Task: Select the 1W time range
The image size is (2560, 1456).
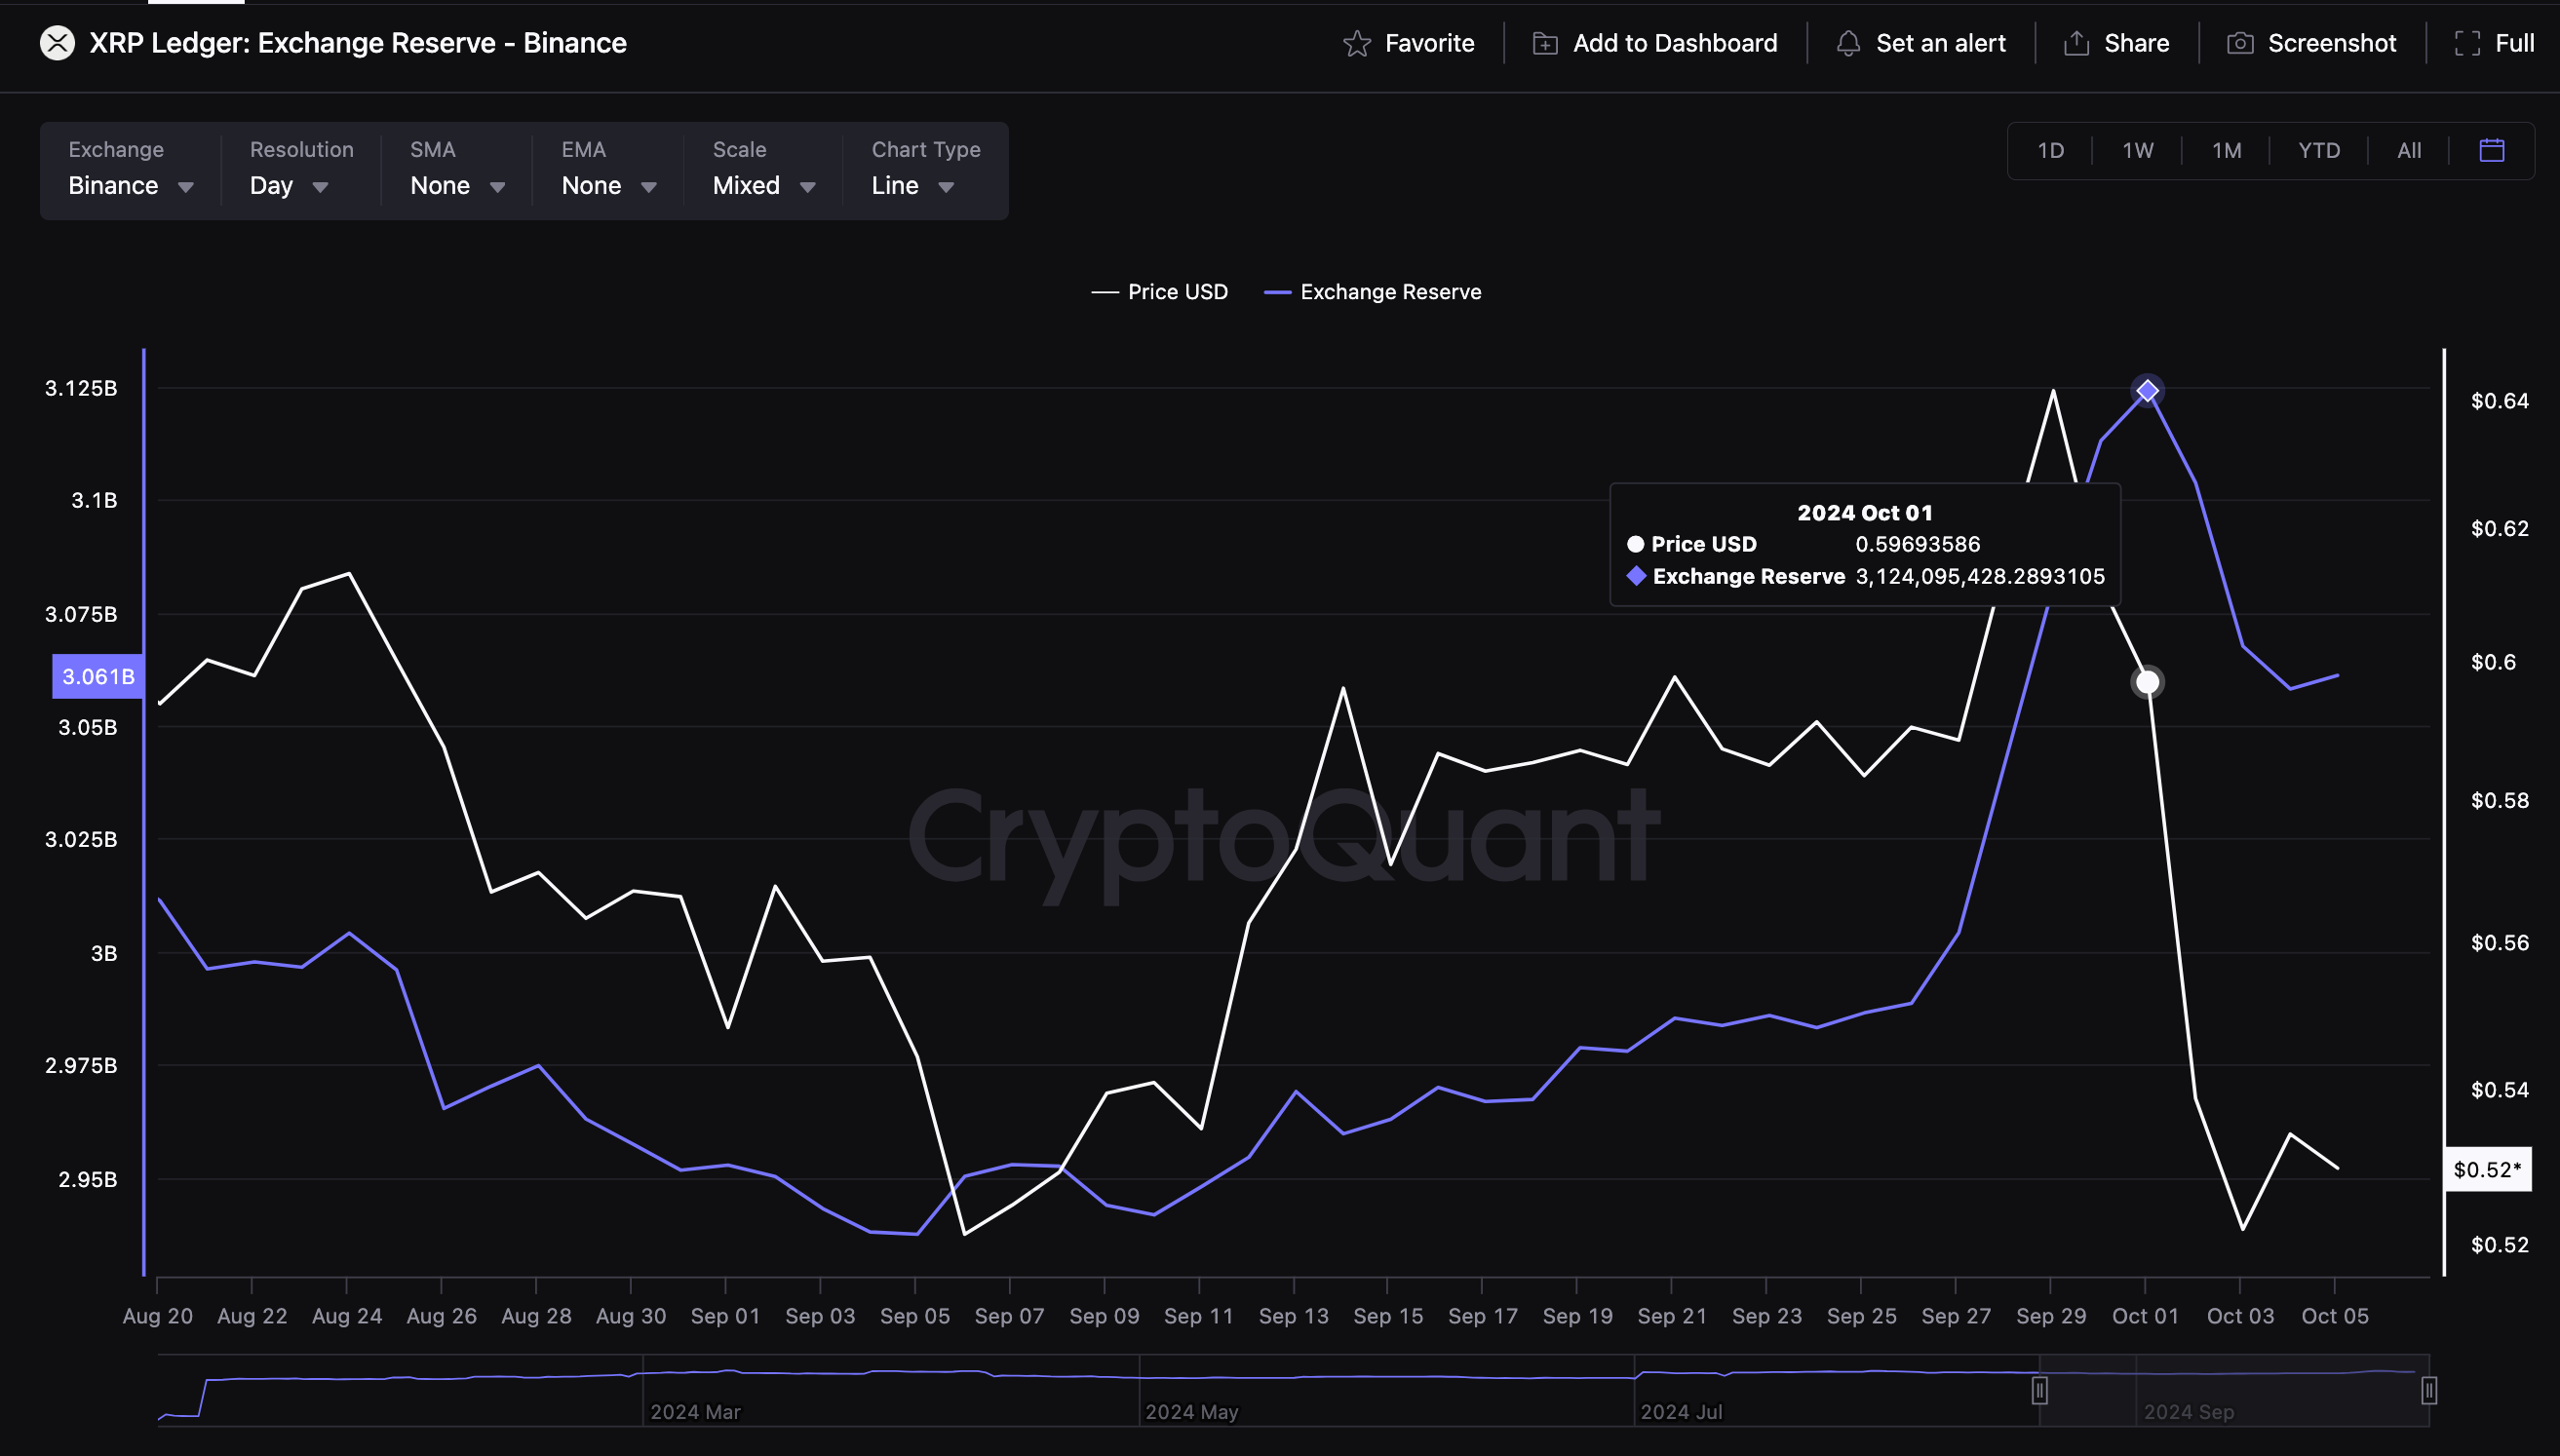Action: pos(2137,150)
